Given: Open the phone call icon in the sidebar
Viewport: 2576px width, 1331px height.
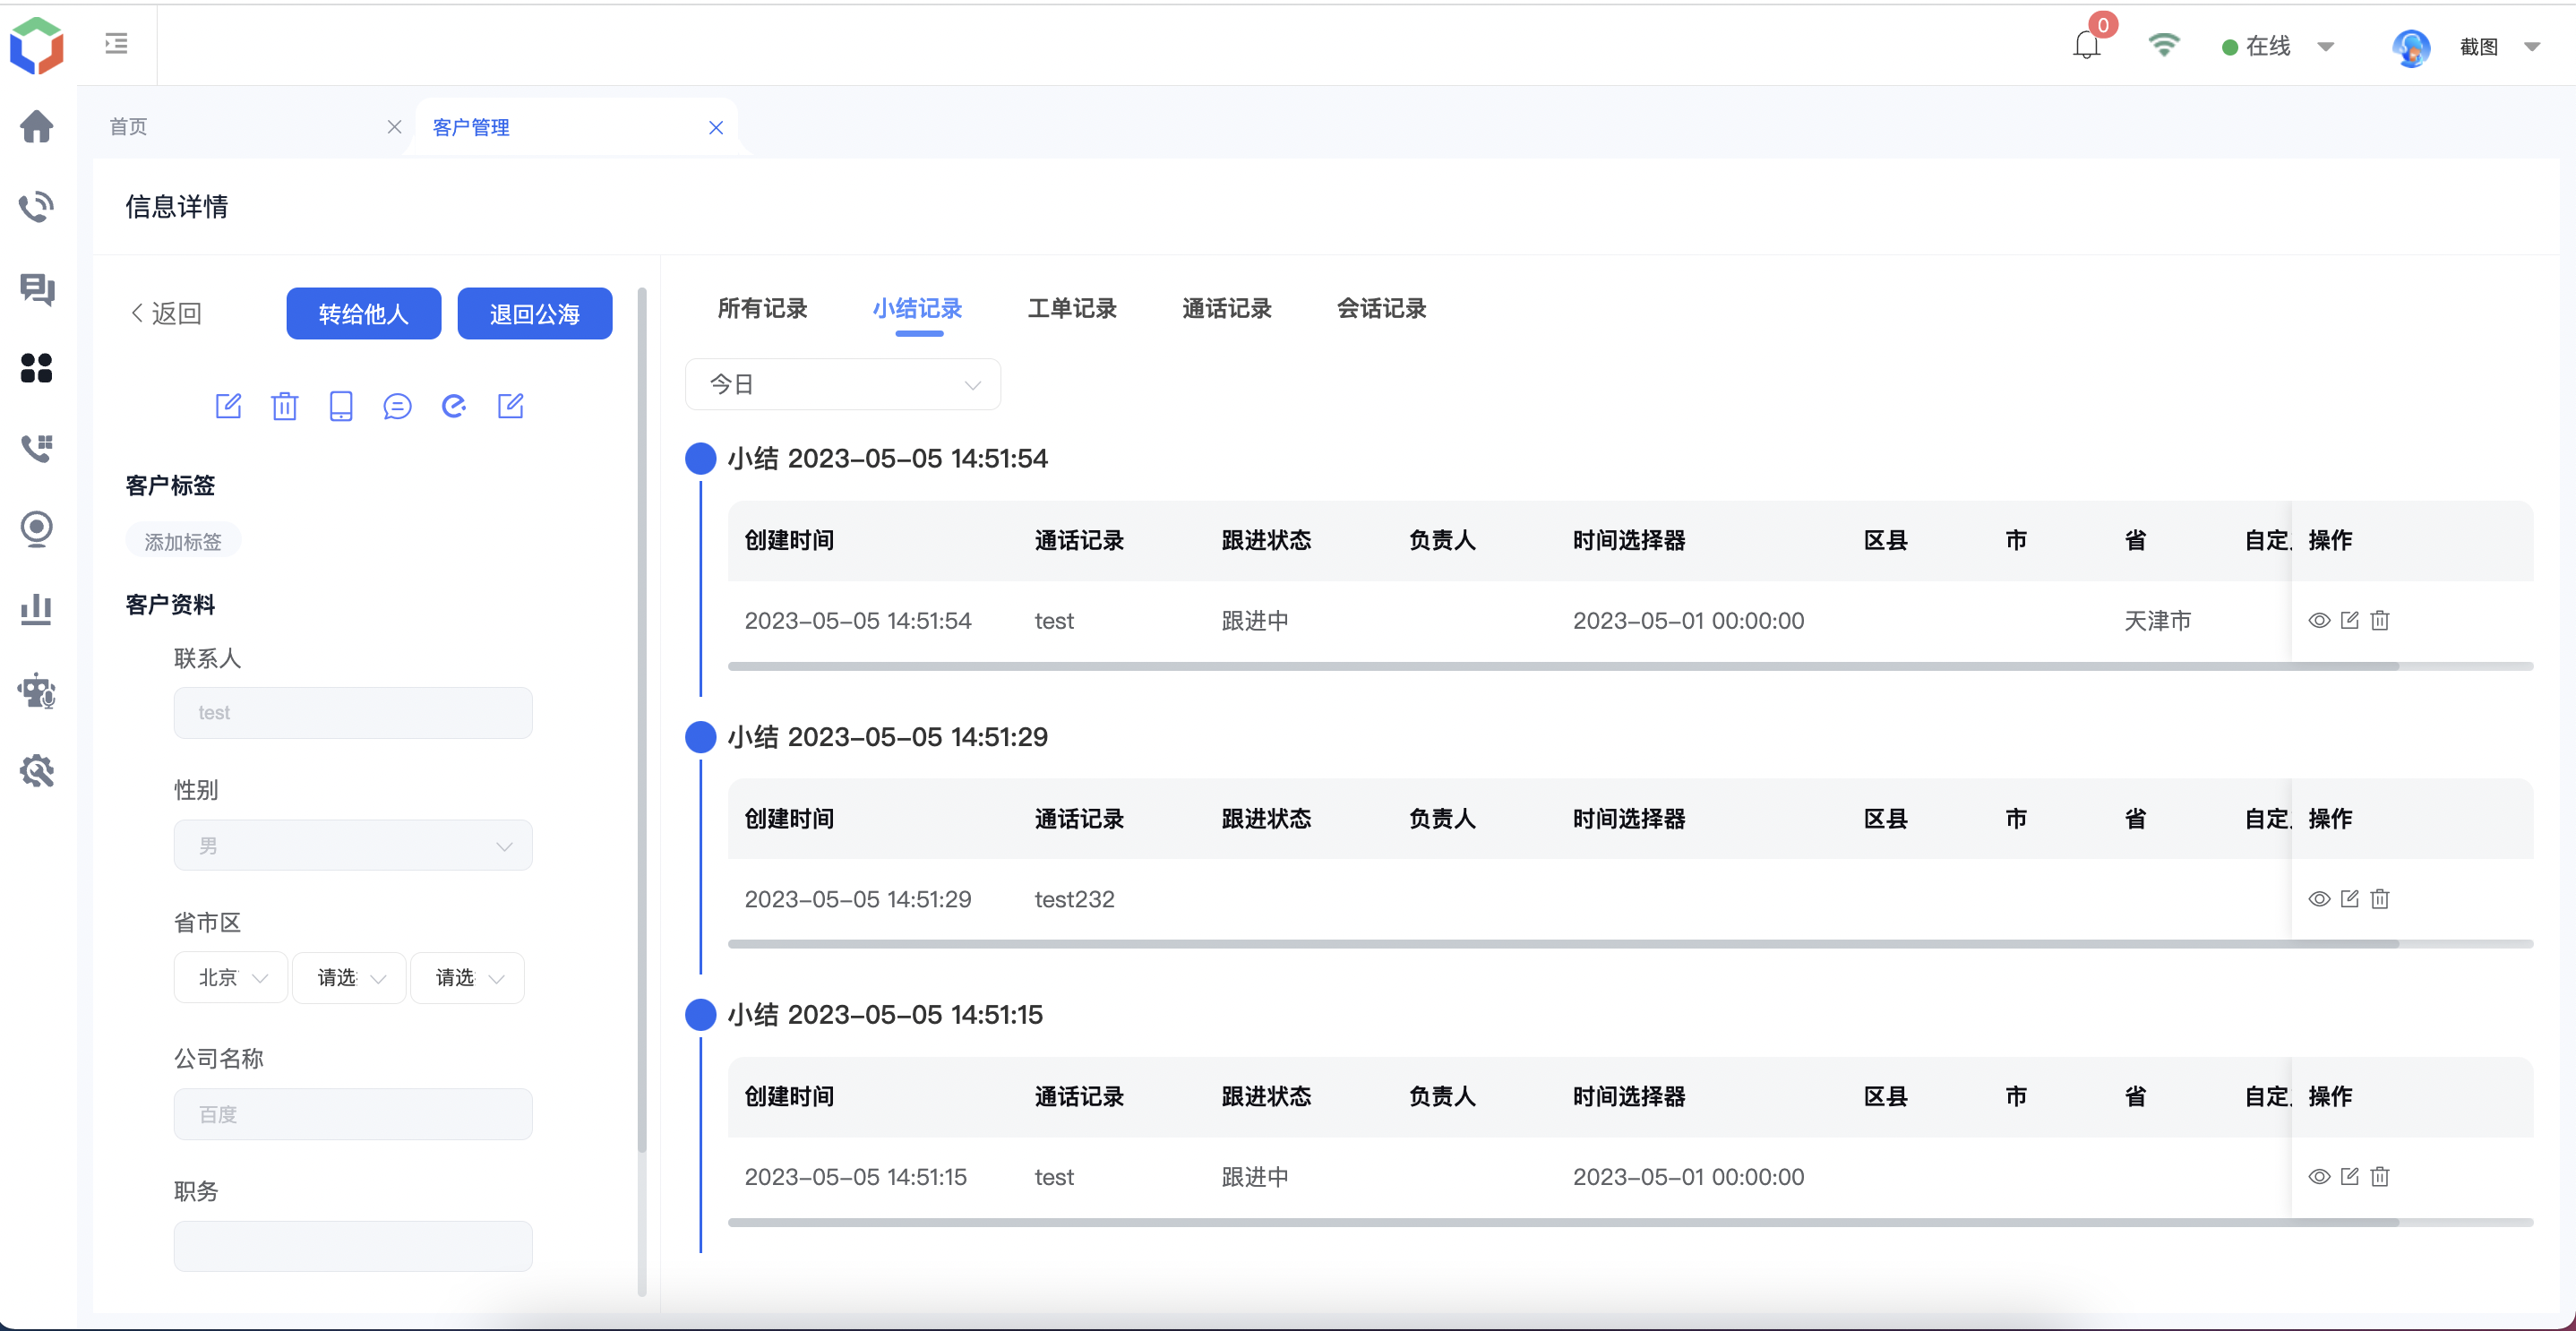Looking at the screenshot, I should click(x=37, y=206).
